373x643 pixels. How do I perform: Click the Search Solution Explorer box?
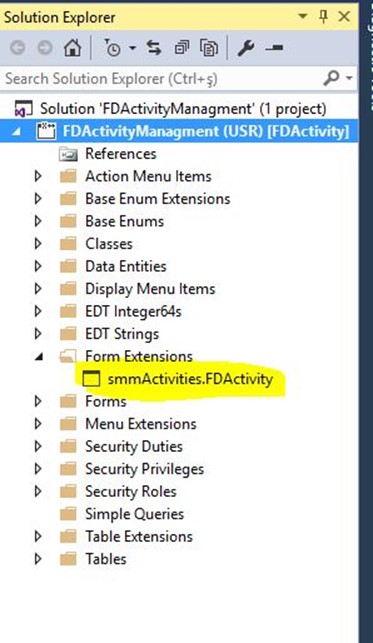click(160, 78)
